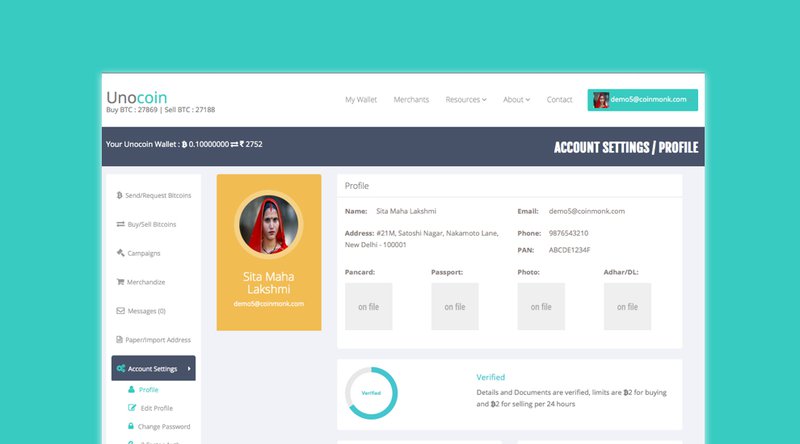Screen dimensions: 800x444
Task: Click the Profile panel header
Action: click(510, 186)
